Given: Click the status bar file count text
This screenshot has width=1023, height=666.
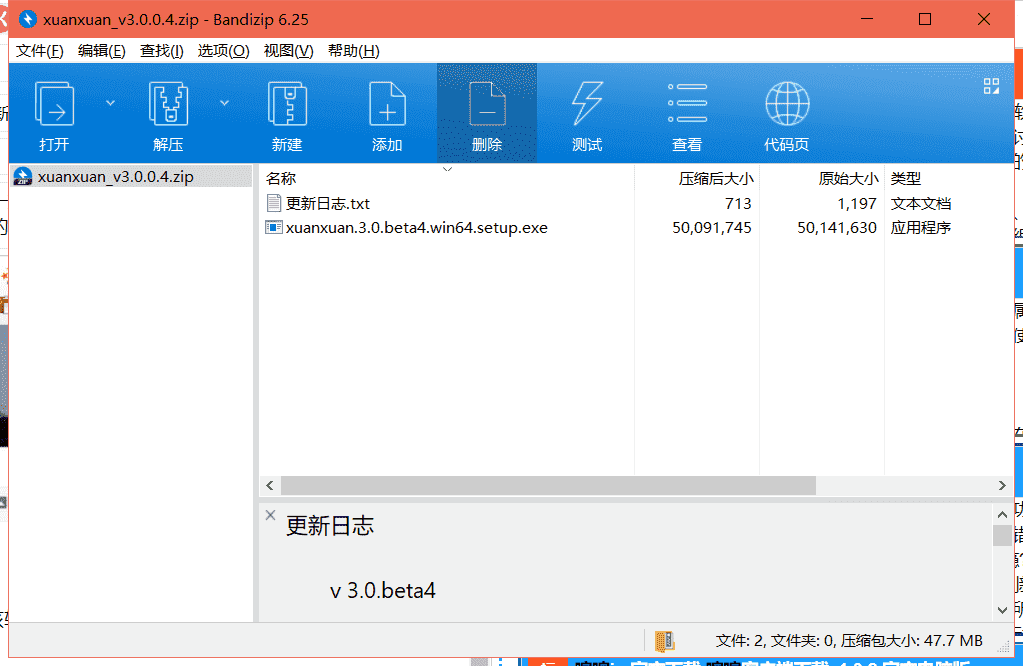Looking at the screenshot, I should [849, 641].
